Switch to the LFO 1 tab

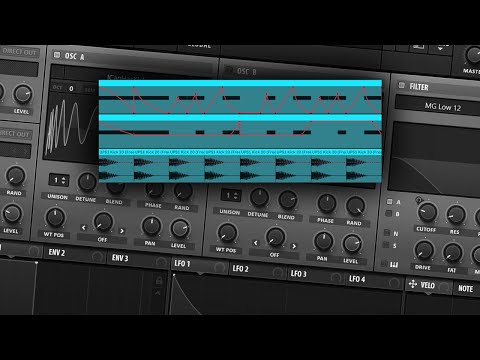pyautogui.click(x=182, y=263)
